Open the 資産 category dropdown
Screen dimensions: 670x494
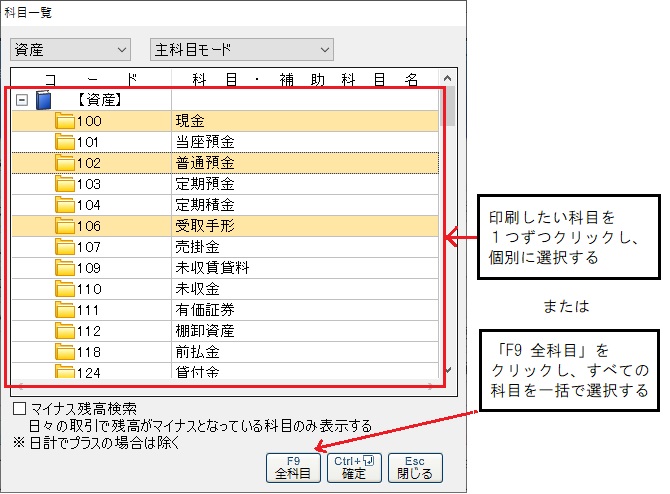[70, 49]
